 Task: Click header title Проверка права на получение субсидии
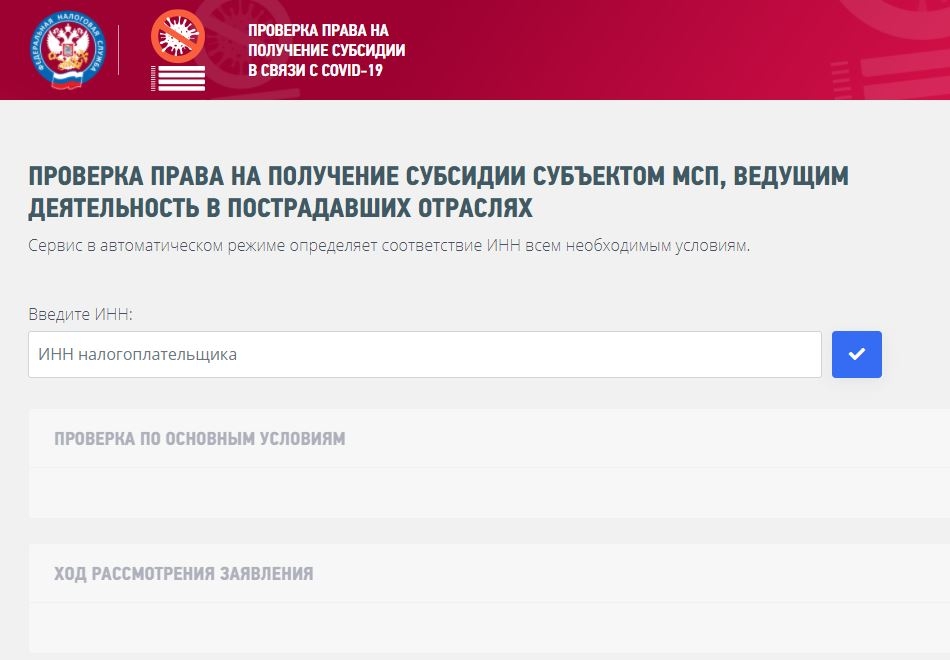point(327,50)
